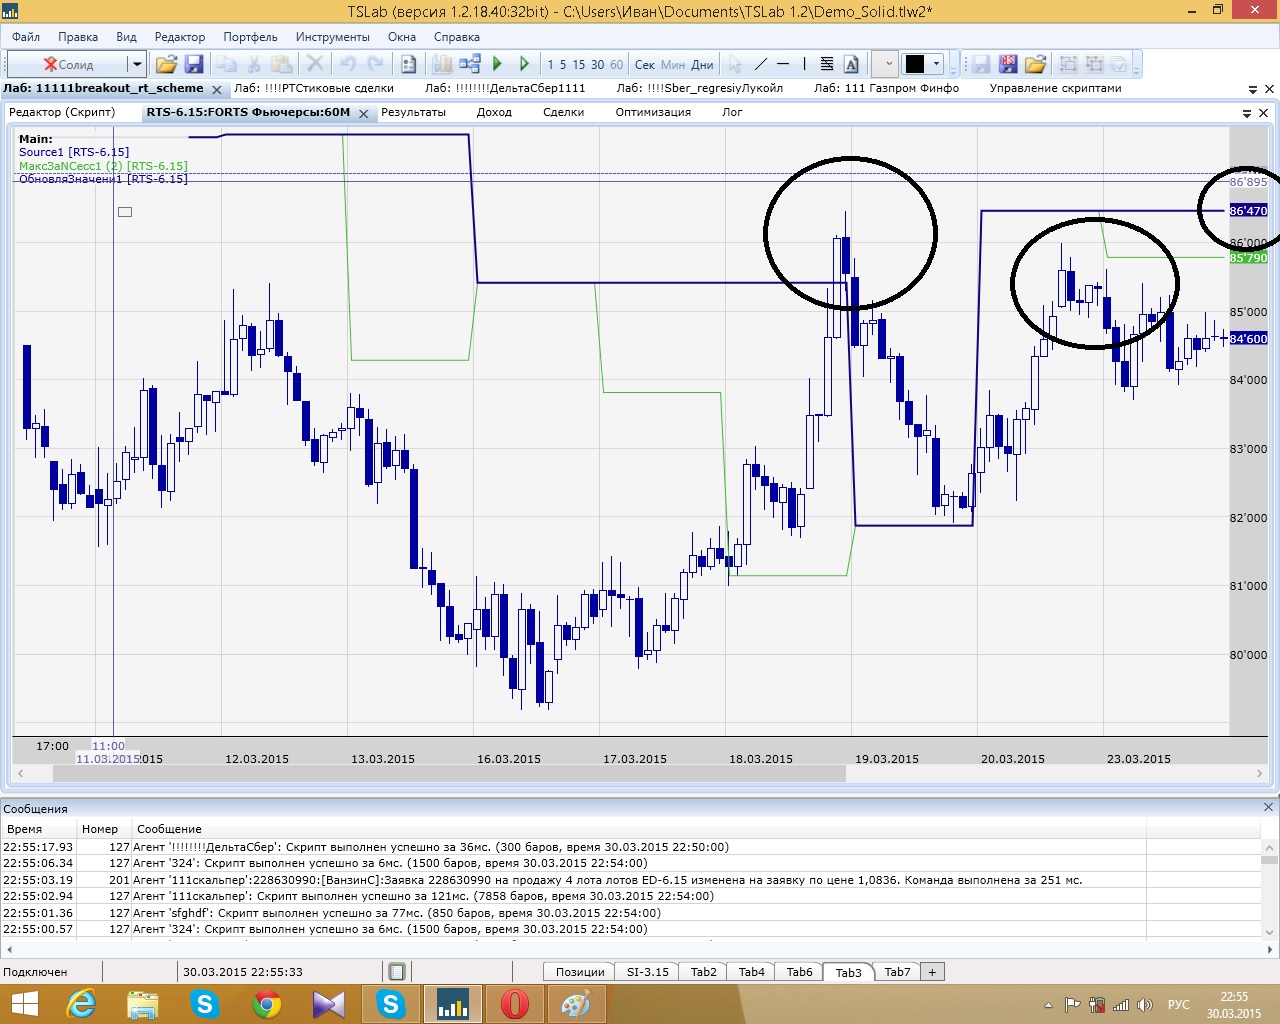Select the Fibonacci levels drawing tool

pos(827,64)
